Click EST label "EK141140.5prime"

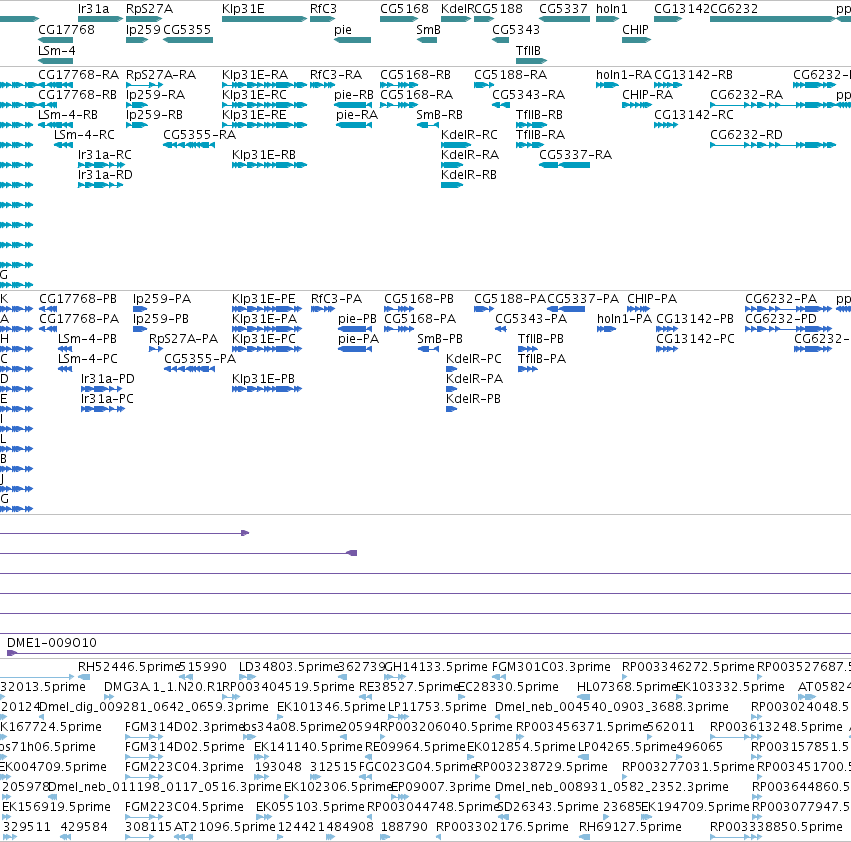308,747
